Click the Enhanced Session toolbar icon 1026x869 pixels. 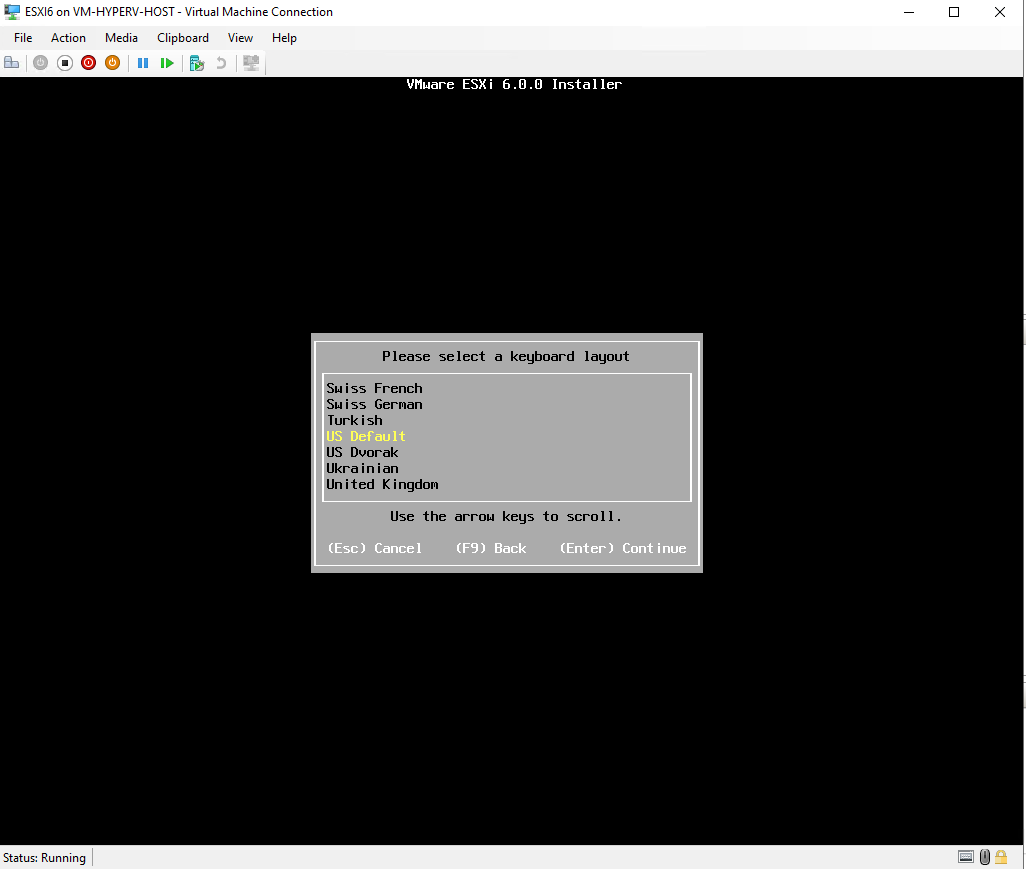(x=251, y=63)
